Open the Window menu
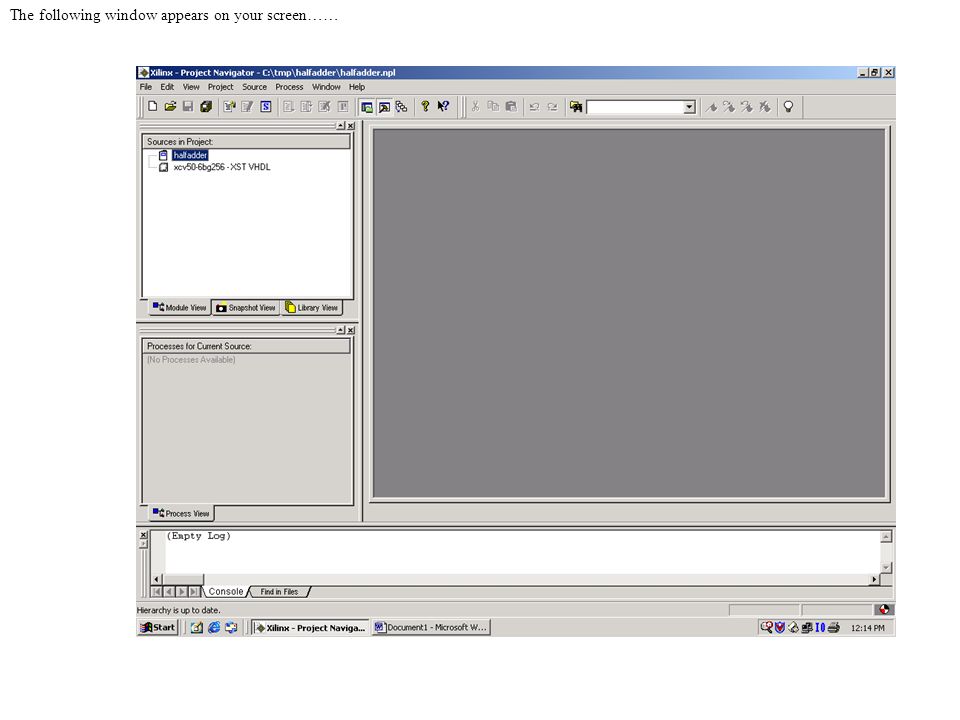 click(x=326, y=87)
